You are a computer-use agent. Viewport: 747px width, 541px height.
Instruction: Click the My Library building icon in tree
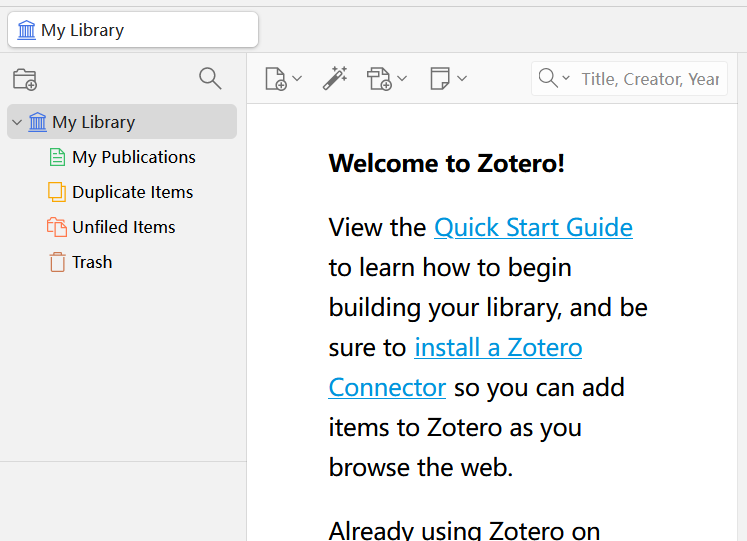click(38, 122)
